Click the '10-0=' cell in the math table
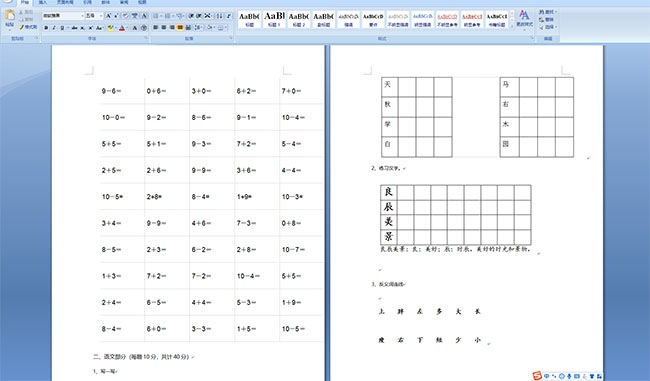The image size is (650, 381). (114, 117)
